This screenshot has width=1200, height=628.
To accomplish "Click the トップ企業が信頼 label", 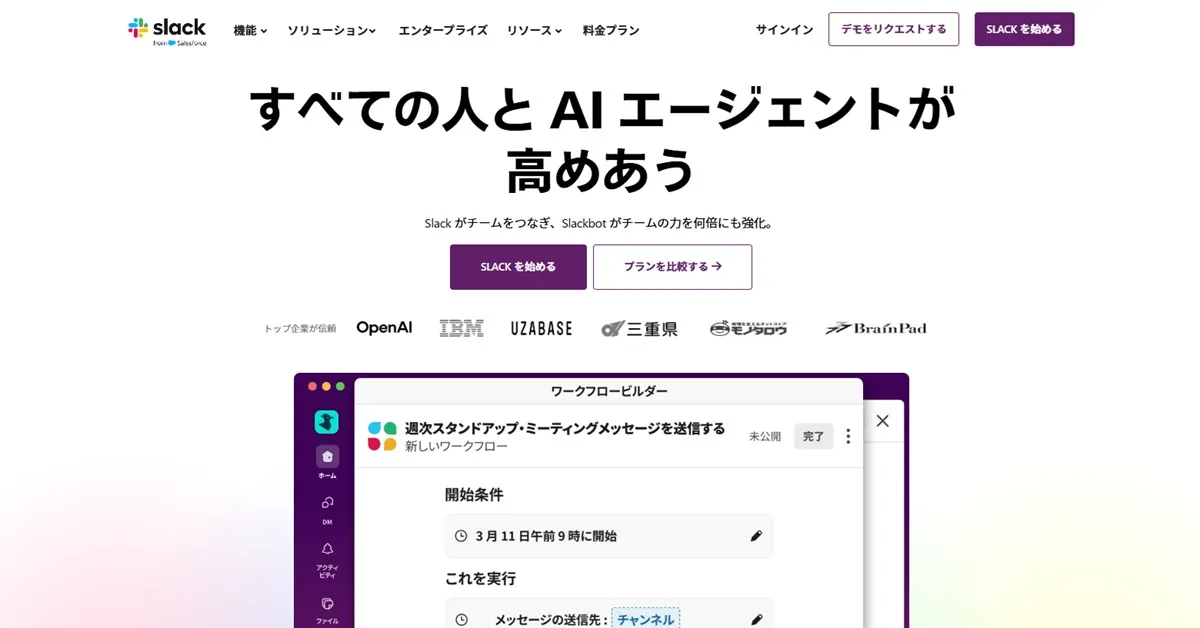I will point(300,328).
